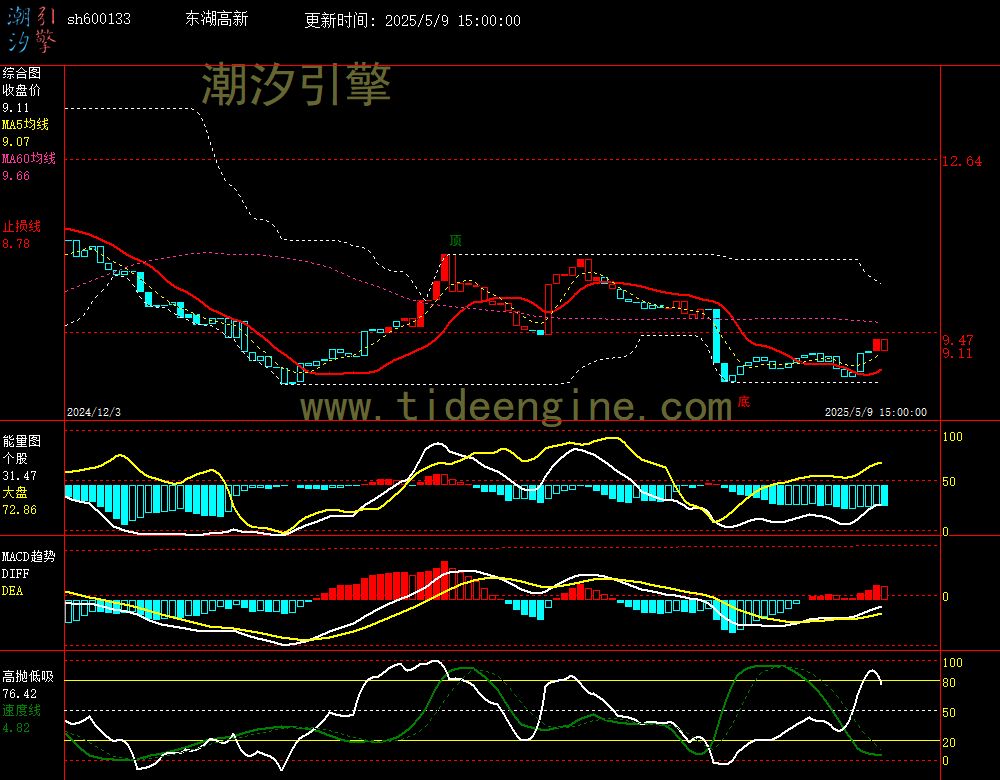Select the 高抛低吸 panel label
This screenshot has height=780, width=1000.
coord(28,677)
